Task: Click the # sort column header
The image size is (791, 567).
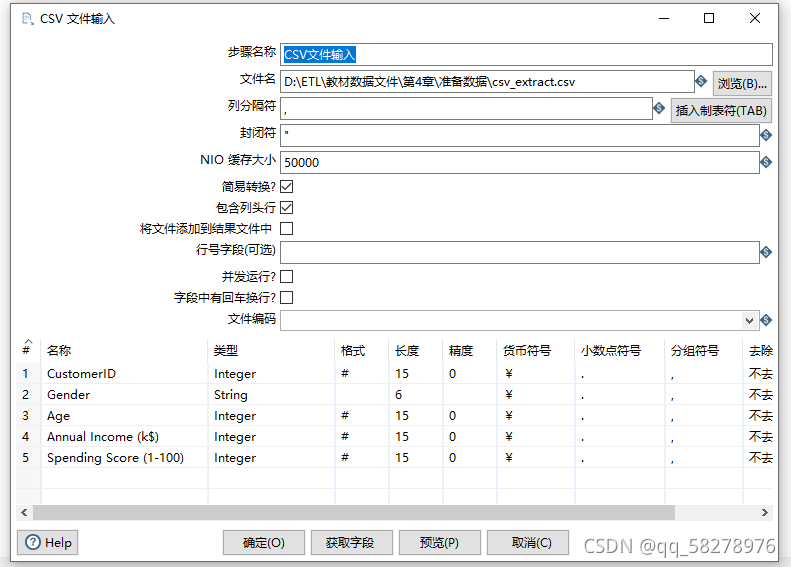Action: pyautogui.click(x=28, y=350)
